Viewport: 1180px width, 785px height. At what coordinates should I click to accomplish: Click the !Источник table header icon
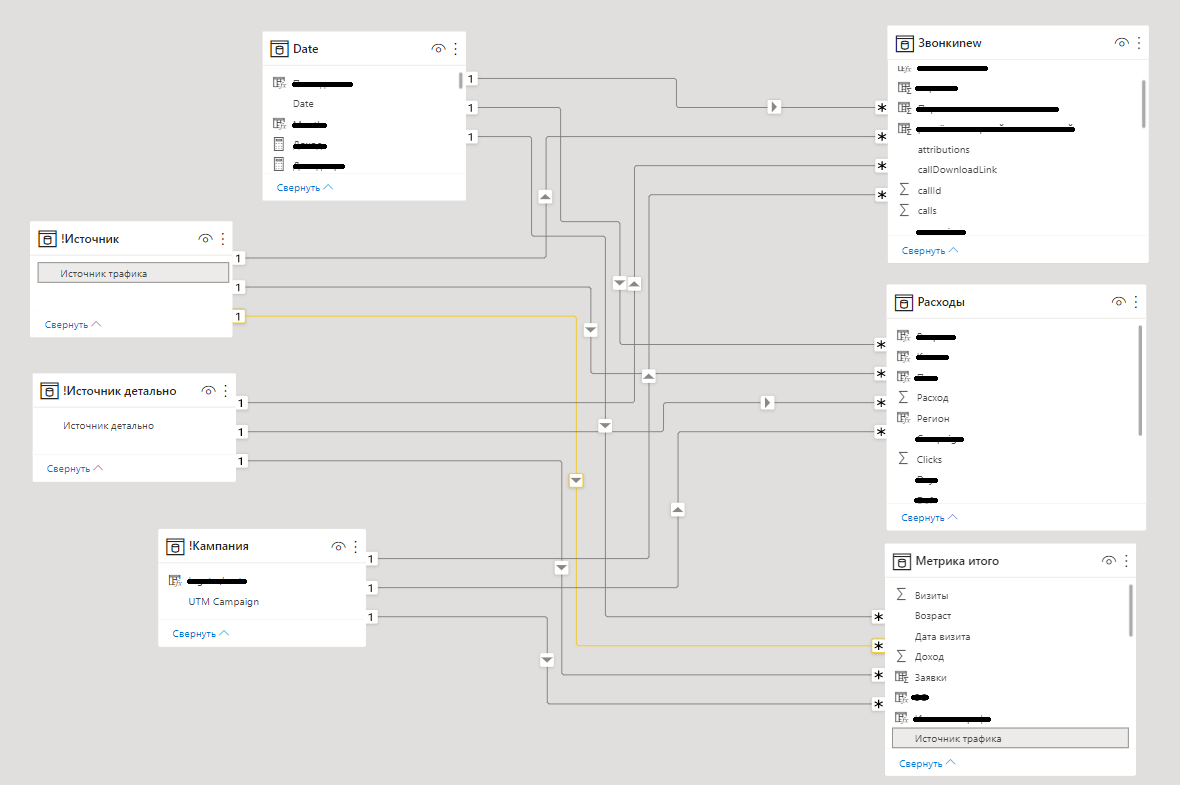point(47,239)
